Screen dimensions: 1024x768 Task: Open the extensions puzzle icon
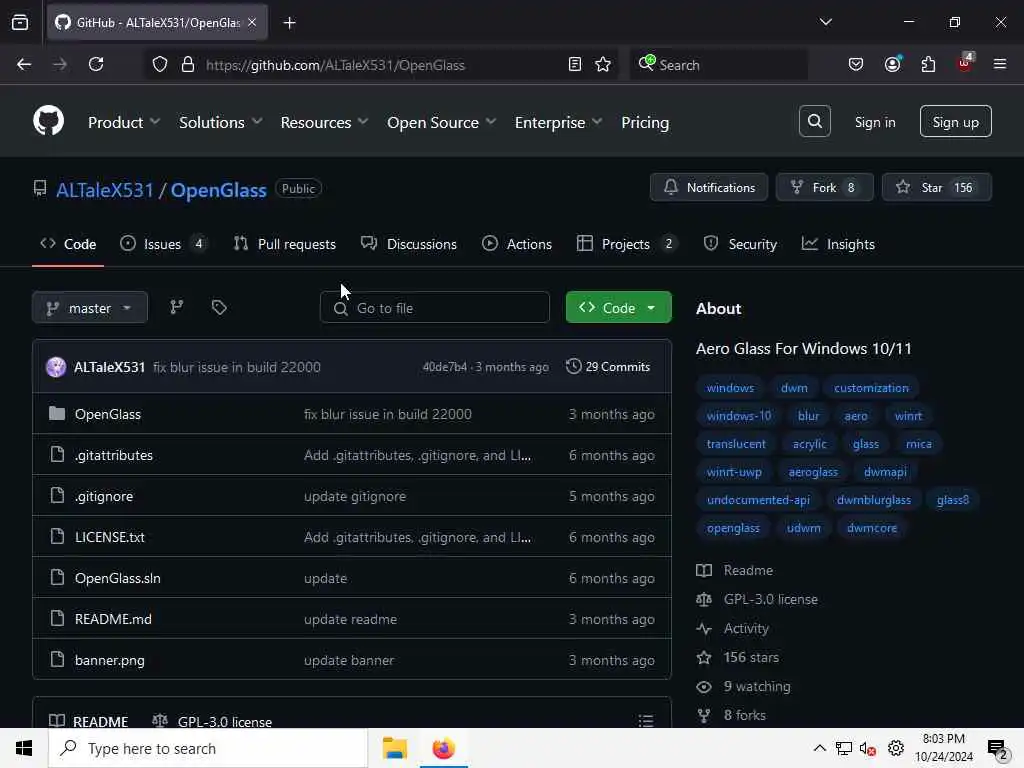pos(928,64)
